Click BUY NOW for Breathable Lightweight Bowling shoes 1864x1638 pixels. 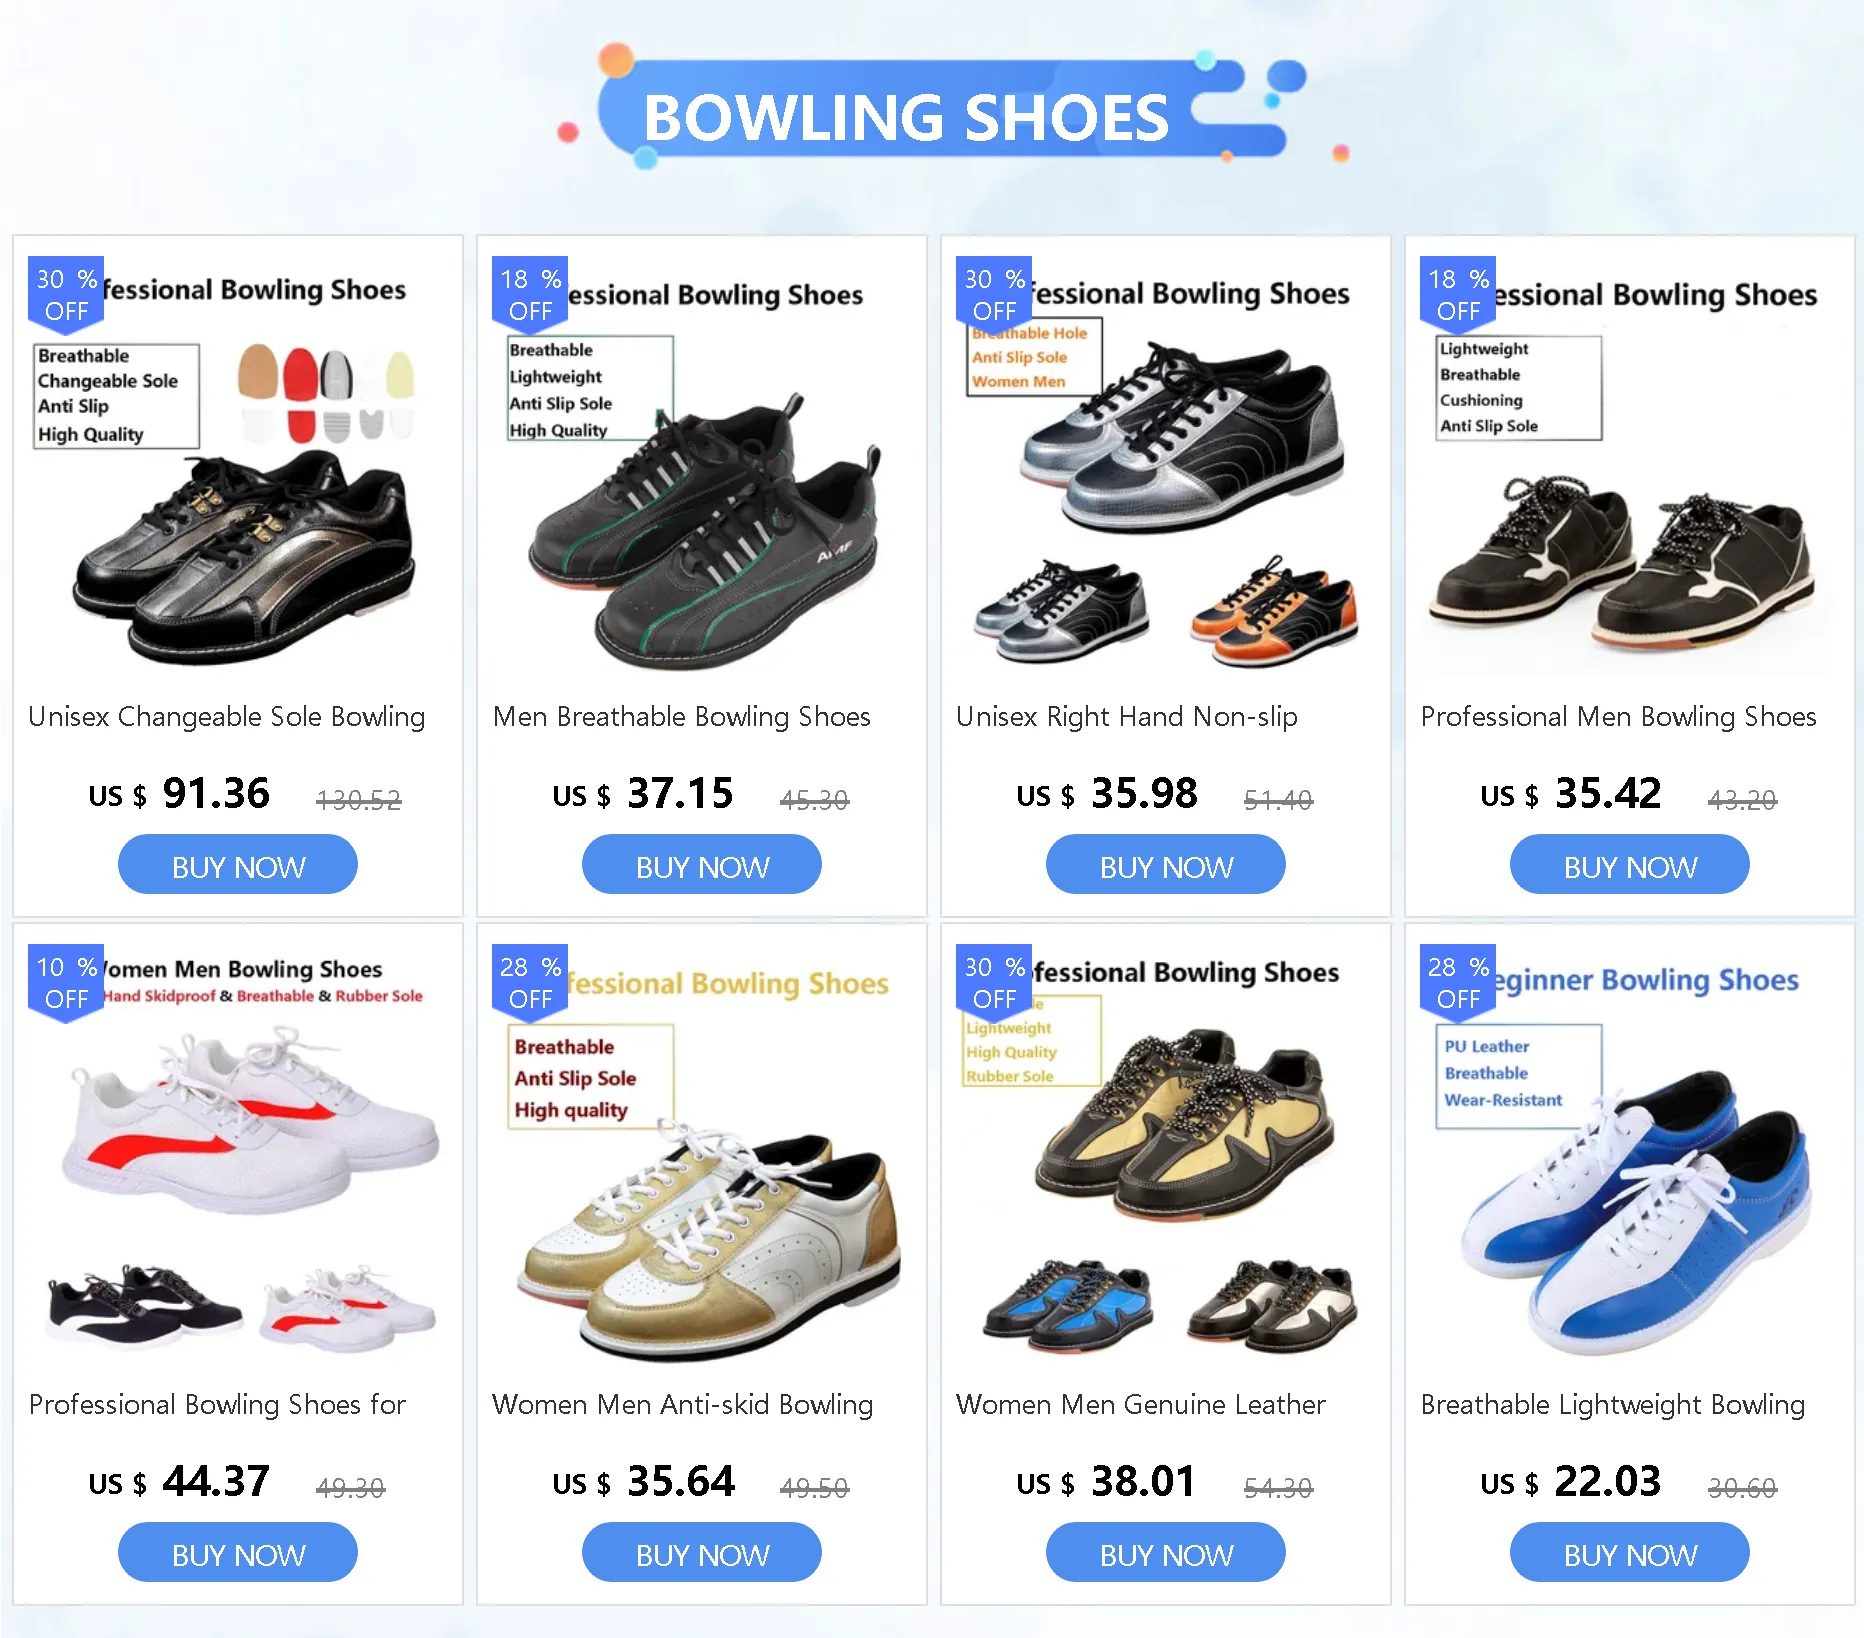pos(1630,1553)
